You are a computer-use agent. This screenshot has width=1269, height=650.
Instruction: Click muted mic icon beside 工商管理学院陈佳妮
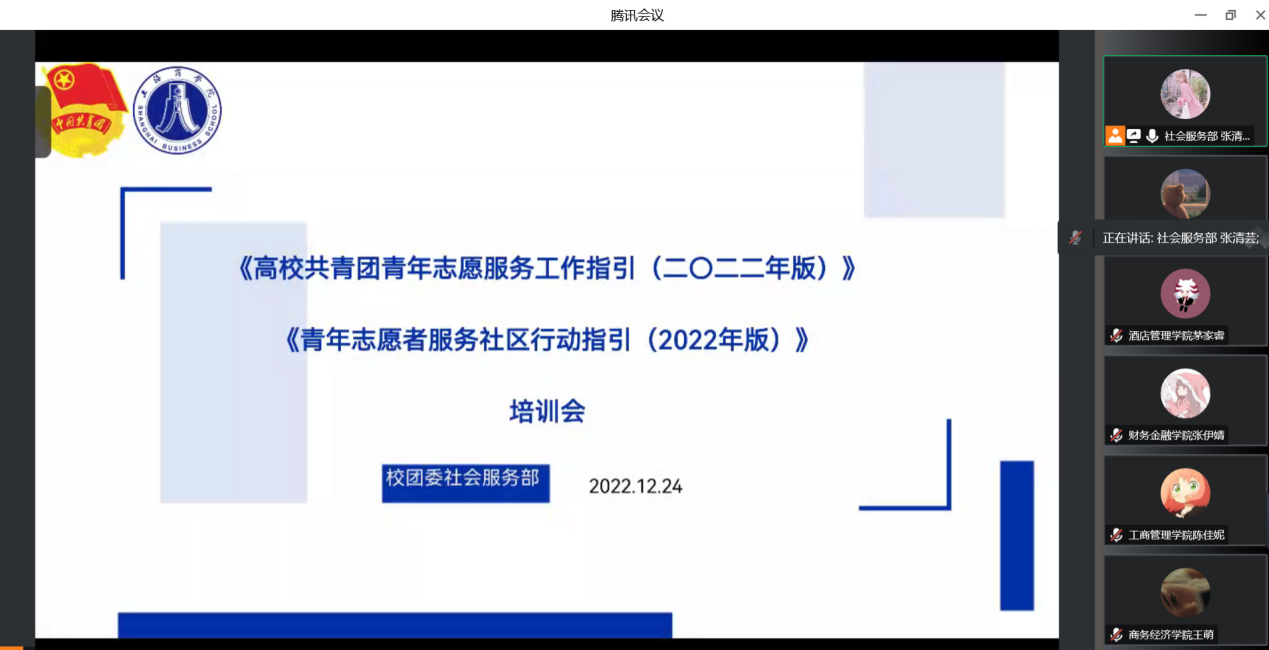tap(1116, 535)
